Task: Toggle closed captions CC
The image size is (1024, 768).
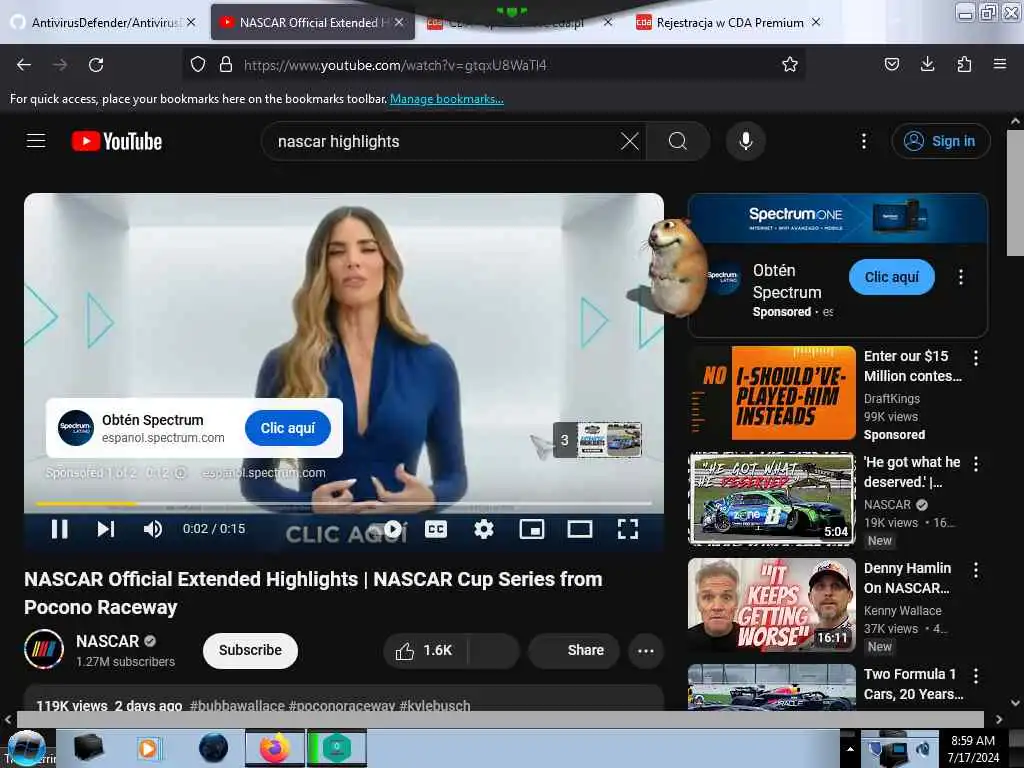Action: point(436,529)
